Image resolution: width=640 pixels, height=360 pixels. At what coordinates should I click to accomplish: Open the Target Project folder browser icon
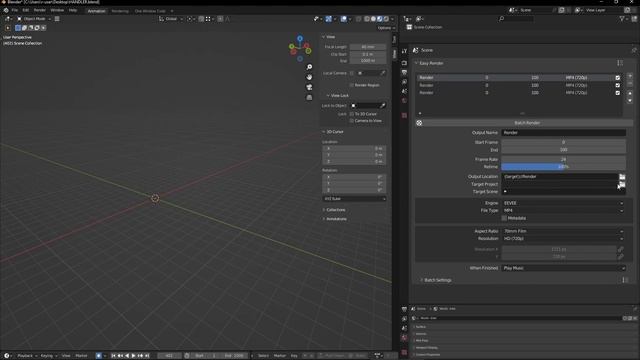tap(622, 184)
